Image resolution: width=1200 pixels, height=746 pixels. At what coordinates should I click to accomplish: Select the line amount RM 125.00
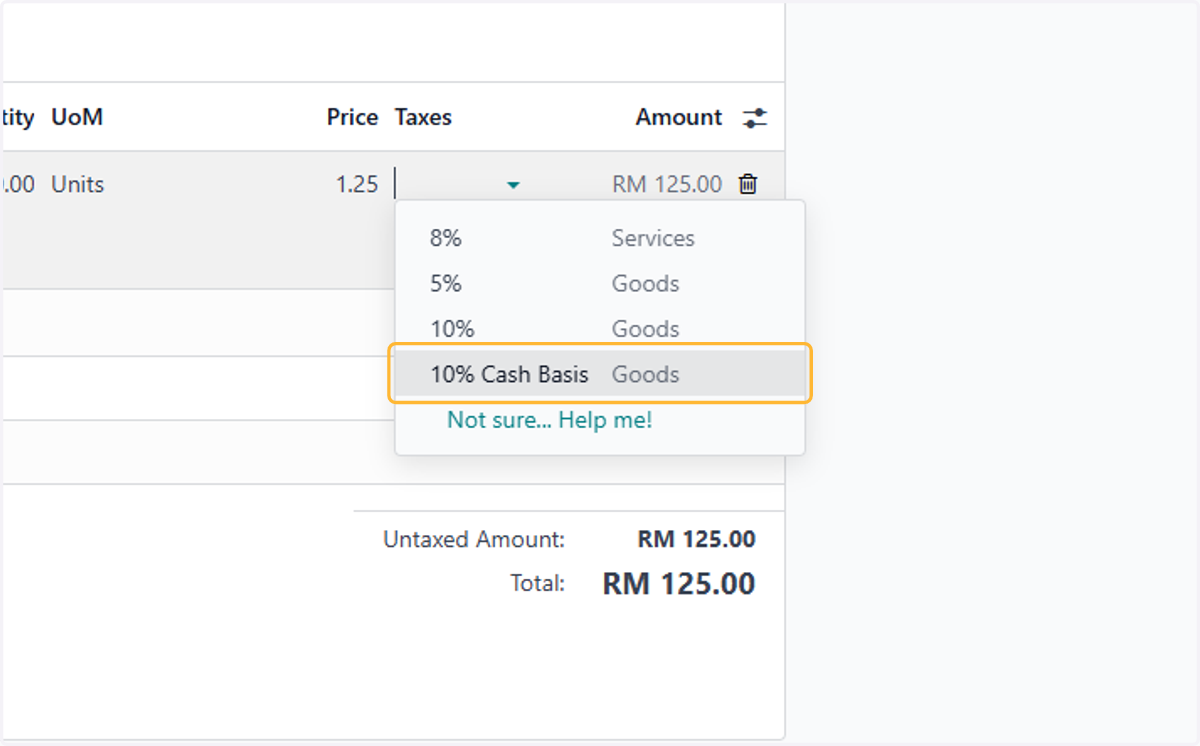pos(667,184)
